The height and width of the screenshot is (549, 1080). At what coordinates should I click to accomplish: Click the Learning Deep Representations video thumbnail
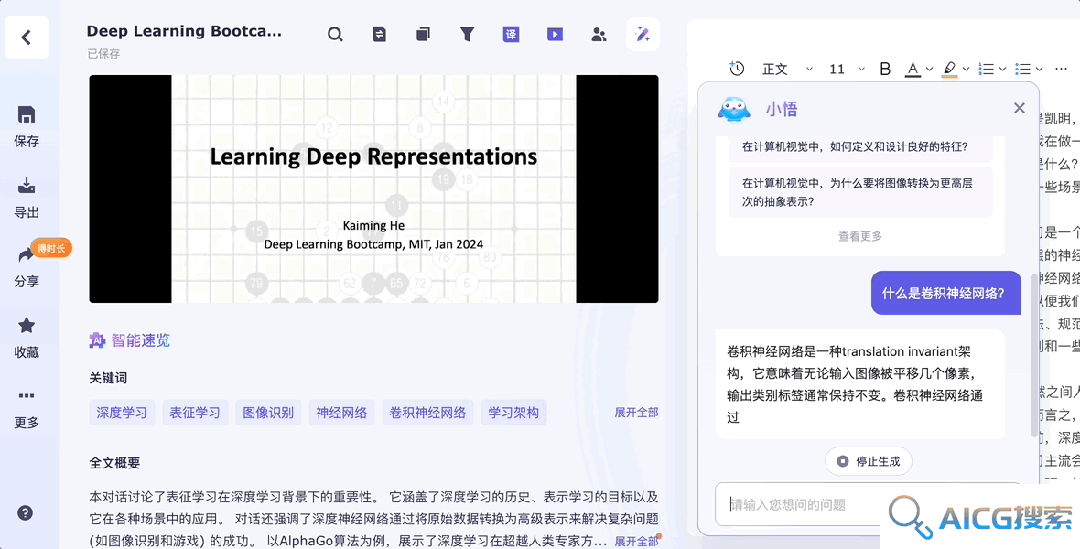[374, 189]
